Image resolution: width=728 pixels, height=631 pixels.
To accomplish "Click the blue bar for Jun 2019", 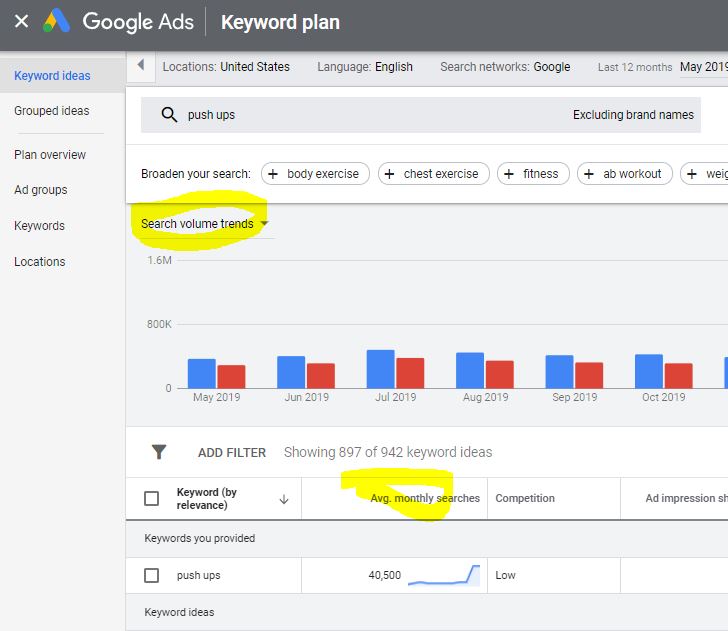I will click(x=291, y=372).
